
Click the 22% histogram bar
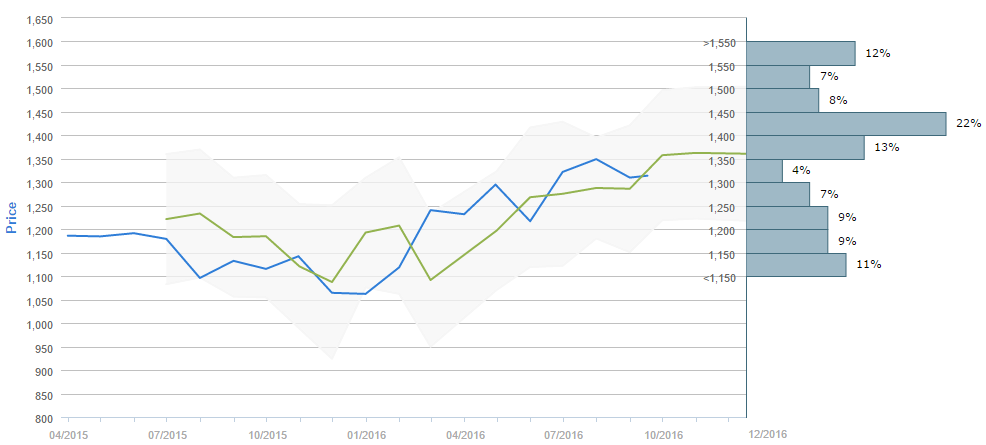click(846, 124)
